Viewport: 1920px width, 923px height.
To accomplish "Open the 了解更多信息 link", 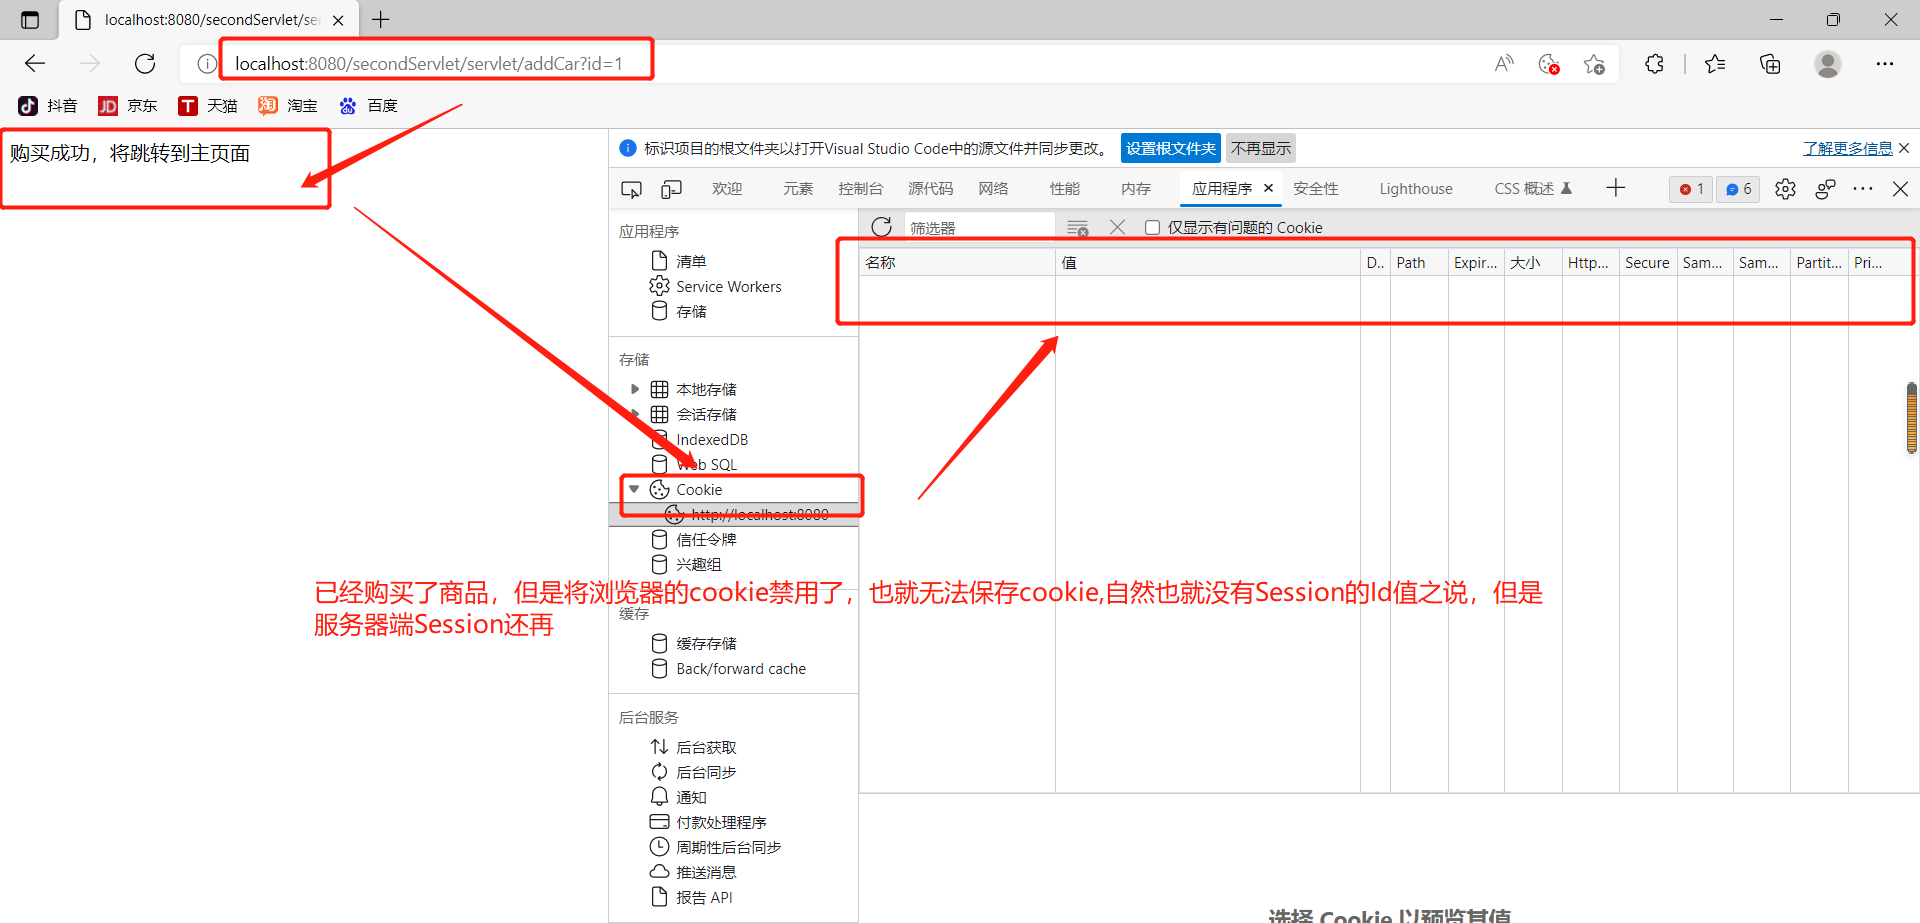I will 1847,149.
